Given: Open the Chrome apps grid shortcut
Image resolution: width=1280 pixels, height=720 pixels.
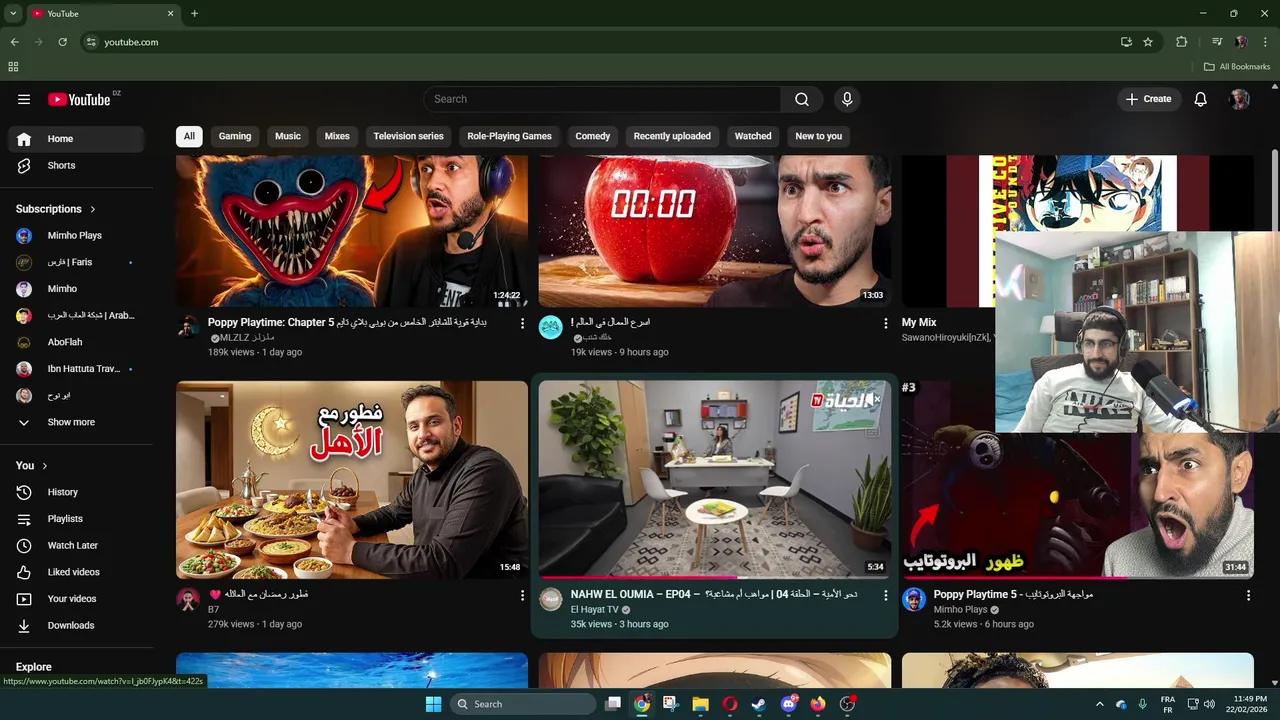Looking at the screenshot, I should pyautogui.click(x=13, y=67).
